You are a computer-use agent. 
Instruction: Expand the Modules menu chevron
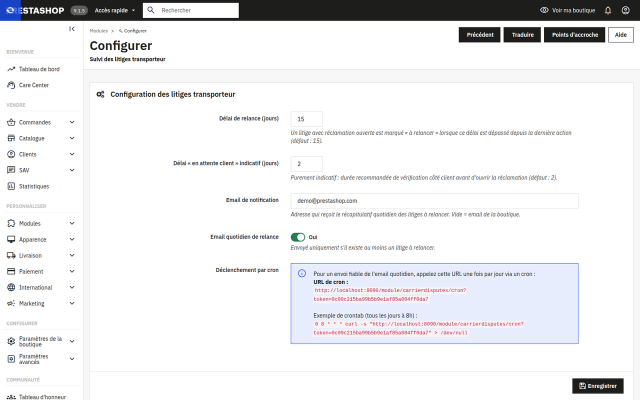click(x=72, y=223)
